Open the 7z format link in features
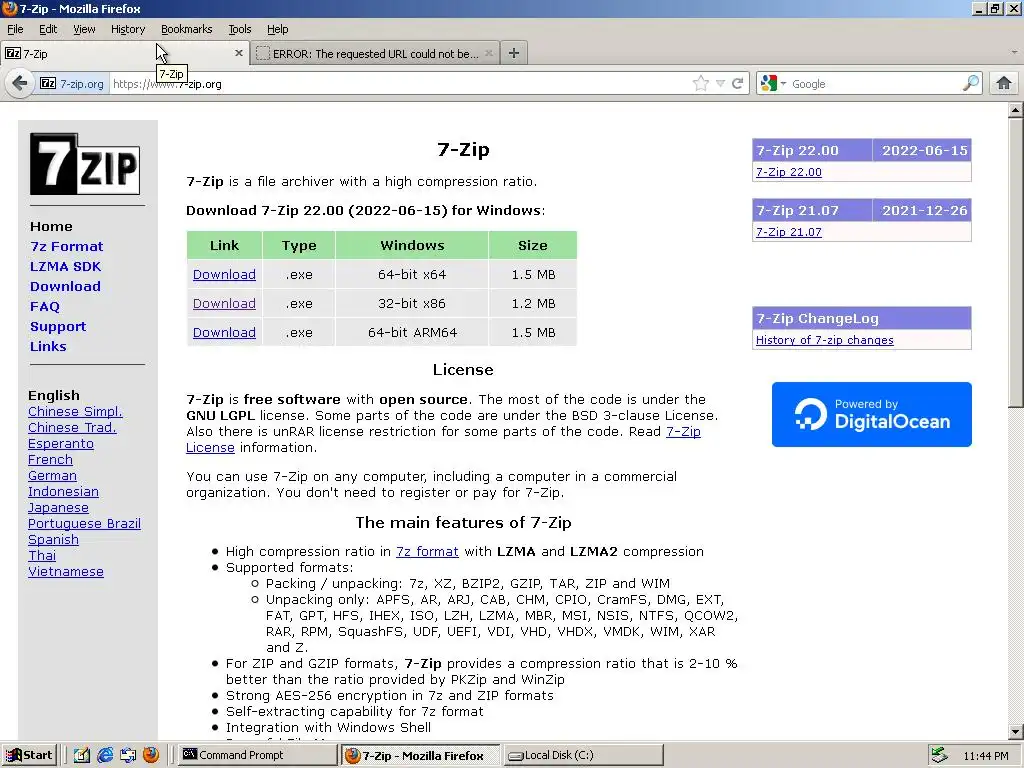 click(427, 552)
